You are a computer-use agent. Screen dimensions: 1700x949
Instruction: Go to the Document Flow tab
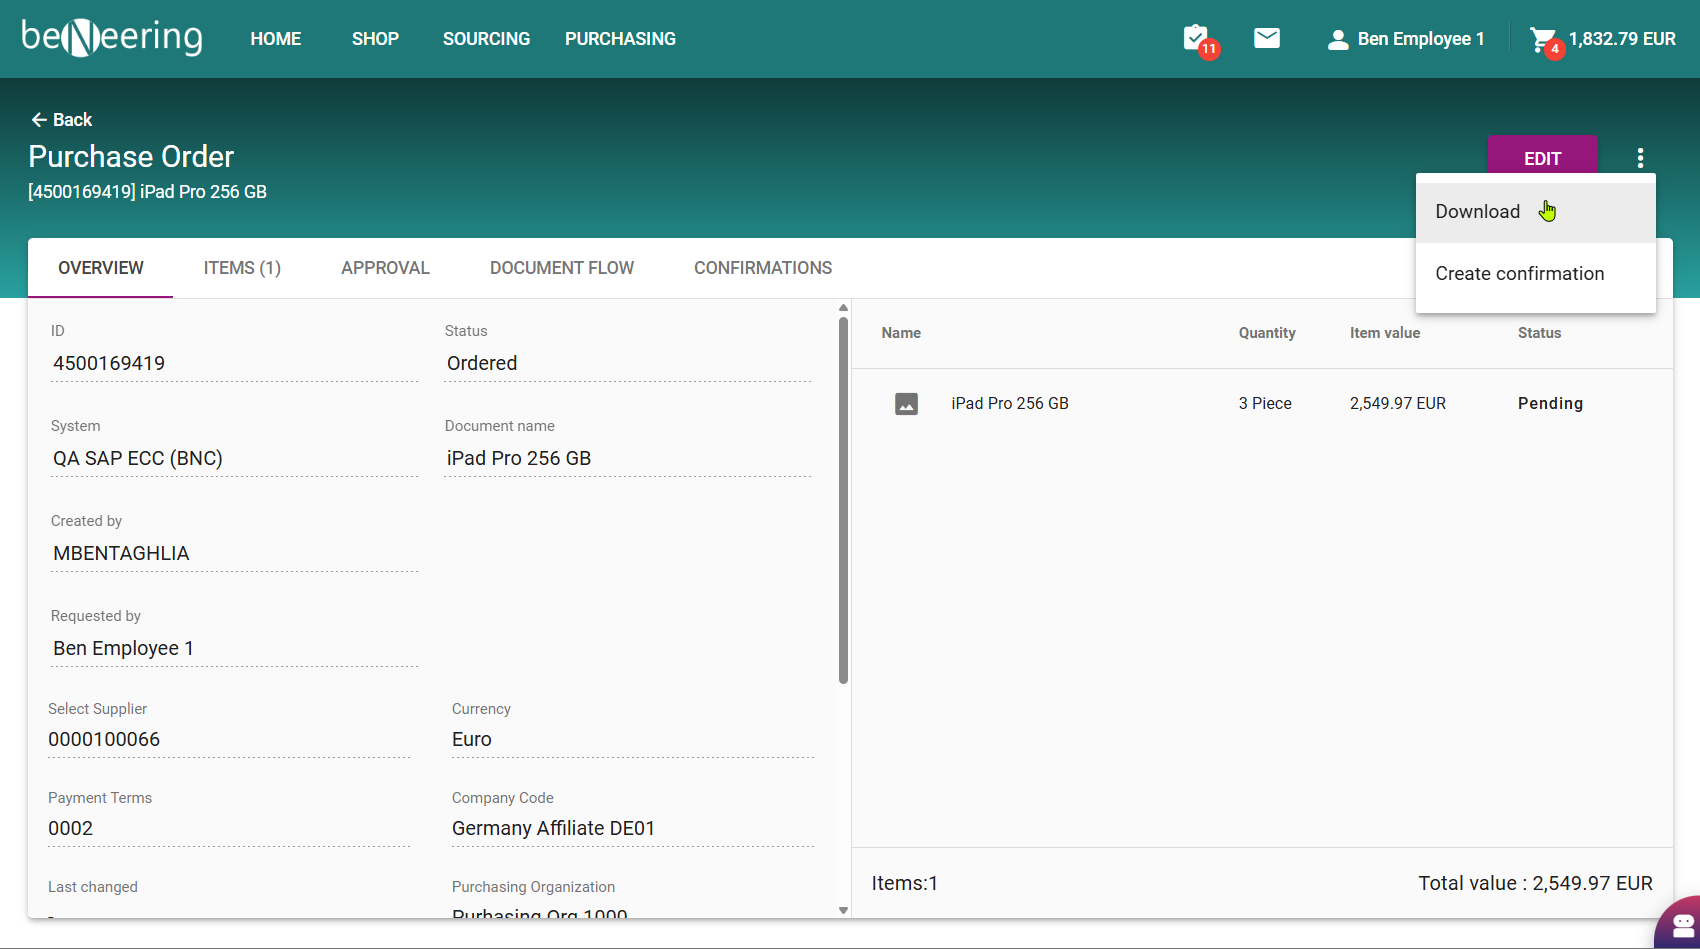(x=561, y=268)
